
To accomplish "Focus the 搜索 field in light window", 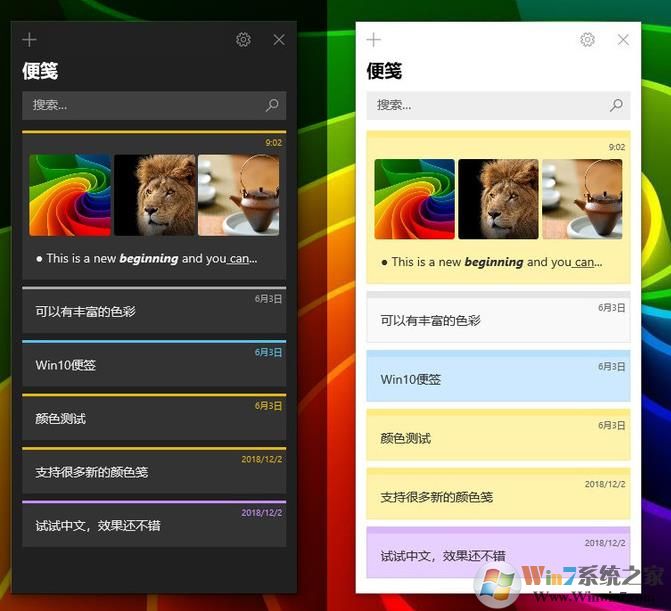I will tap(498, 105).
